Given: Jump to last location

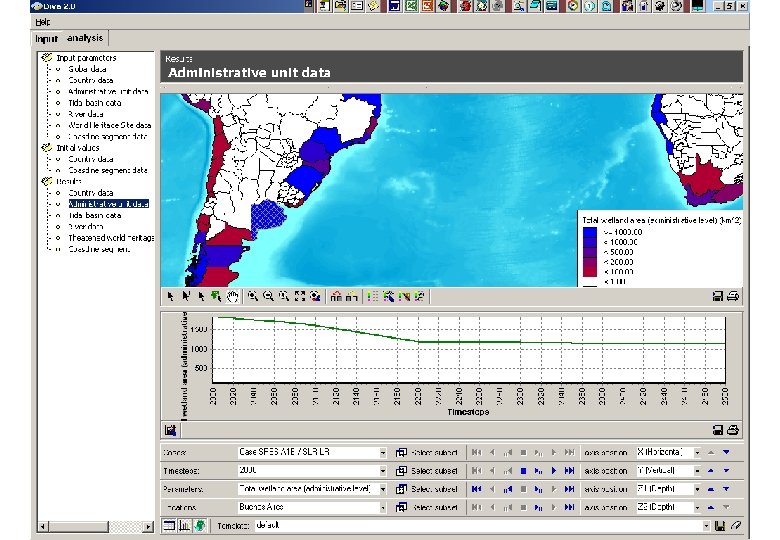Looking at the screenshot, I should pyautogui.click(x=570, y=508).
